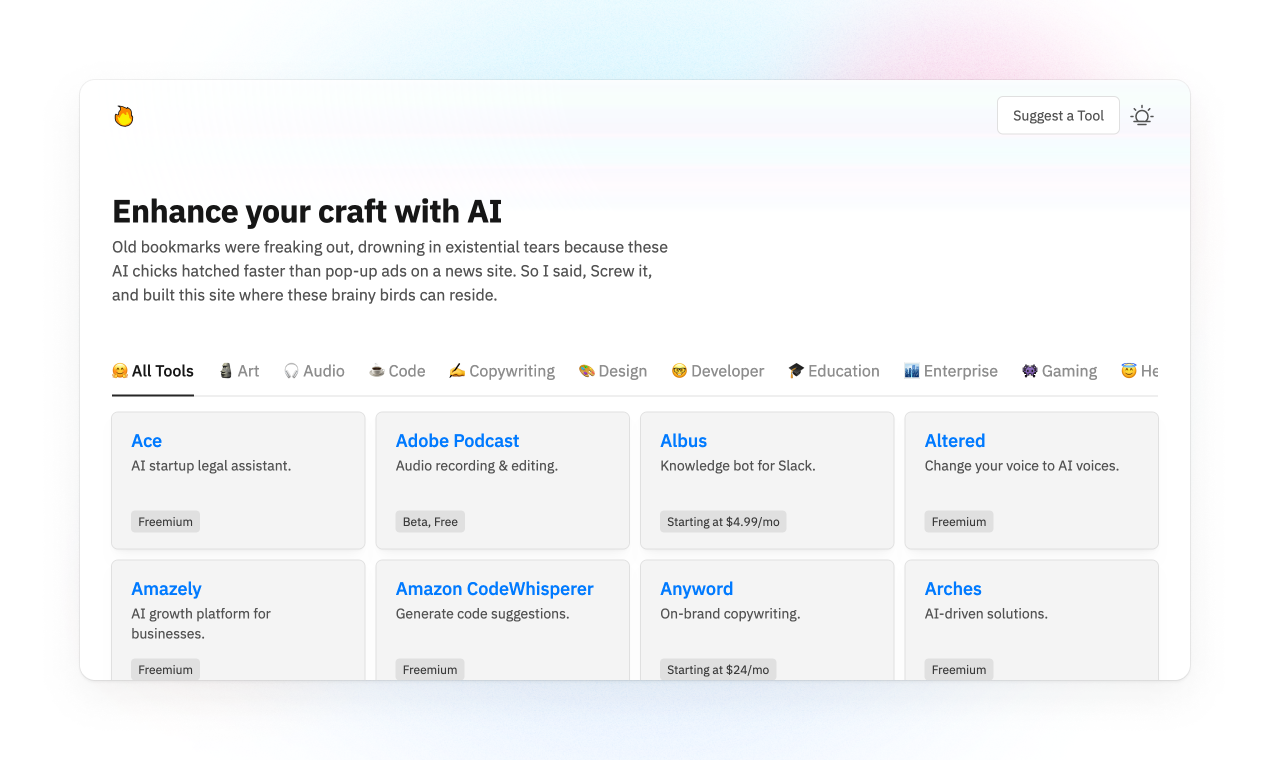Switch to the Education tab
The width and height of the screenshot is (1270, 760).
[x=834, y=371]
